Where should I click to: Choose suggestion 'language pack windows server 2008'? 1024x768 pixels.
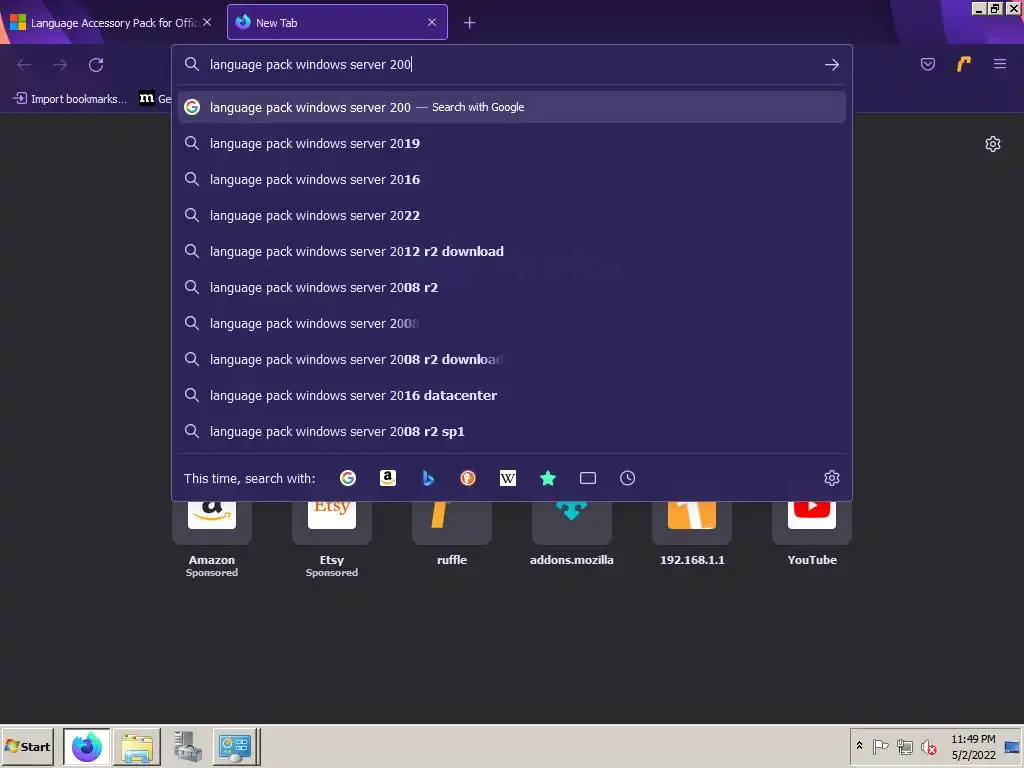(x=511, y=323)
